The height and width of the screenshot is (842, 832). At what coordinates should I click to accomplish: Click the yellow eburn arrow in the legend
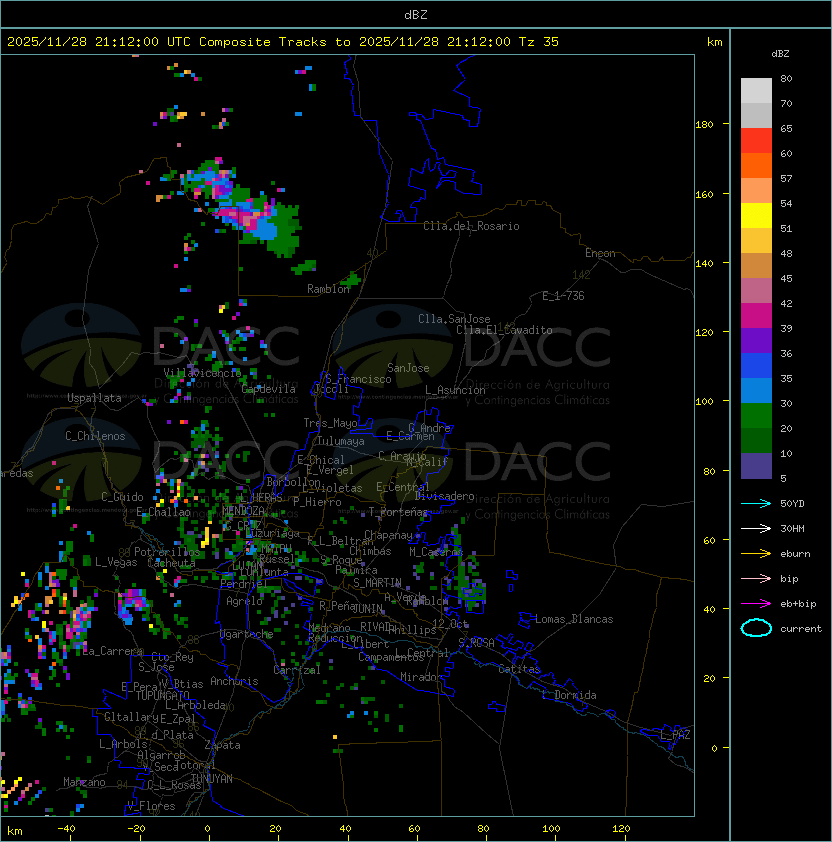tap(756, 554)
